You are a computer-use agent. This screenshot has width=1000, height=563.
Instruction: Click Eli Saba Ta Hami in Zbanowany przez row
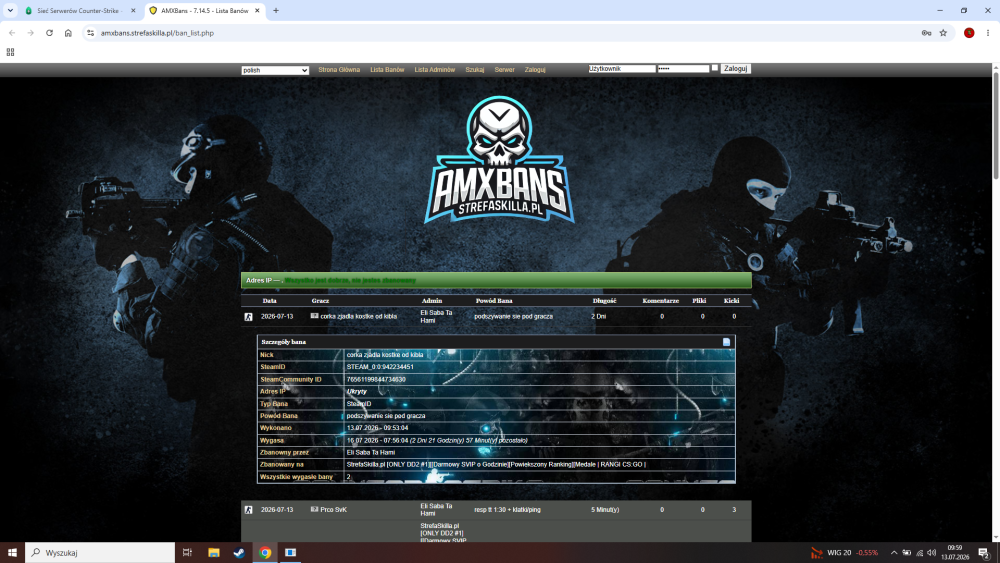pos(371,453)
